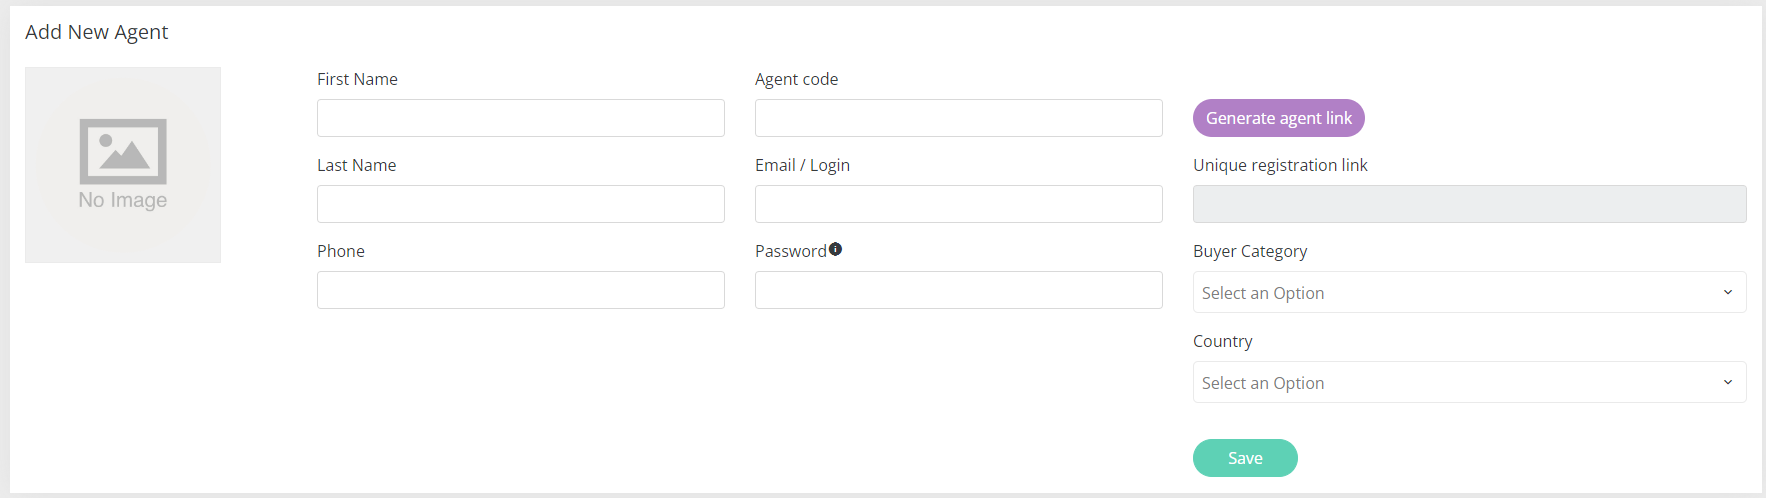This screenshot has height=498, width=1766.
Task: Focus the First Name text box
Action: 520,118
